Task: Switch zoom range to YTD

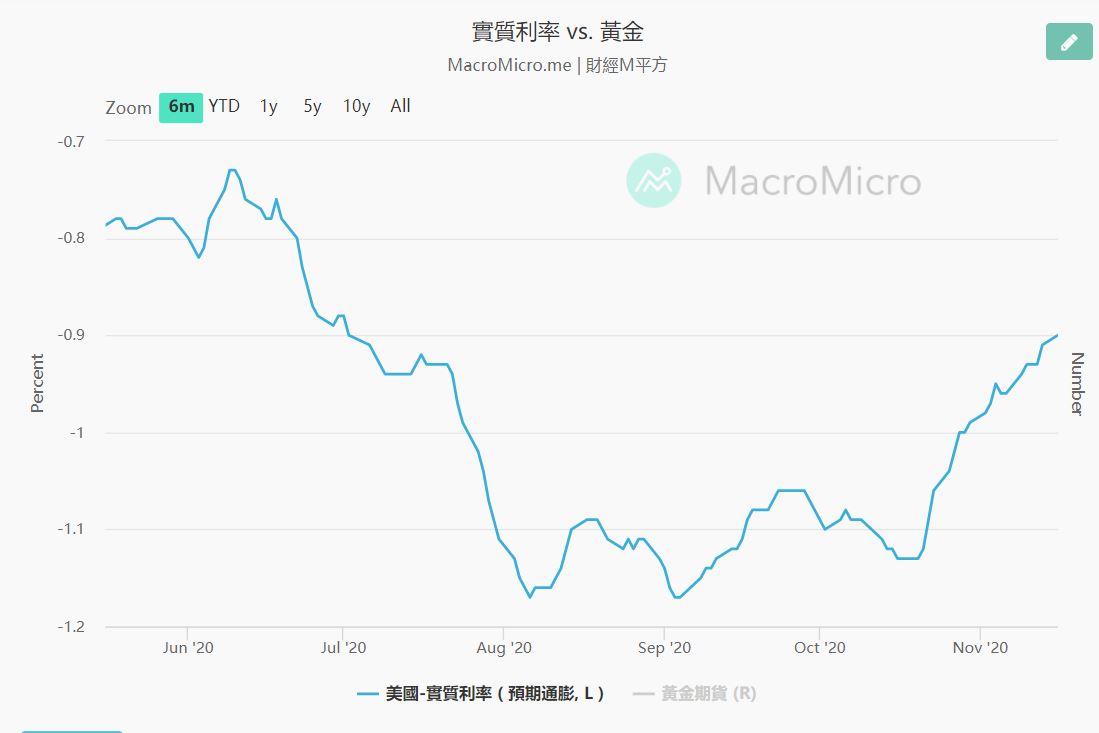Action: coord(224,106)
